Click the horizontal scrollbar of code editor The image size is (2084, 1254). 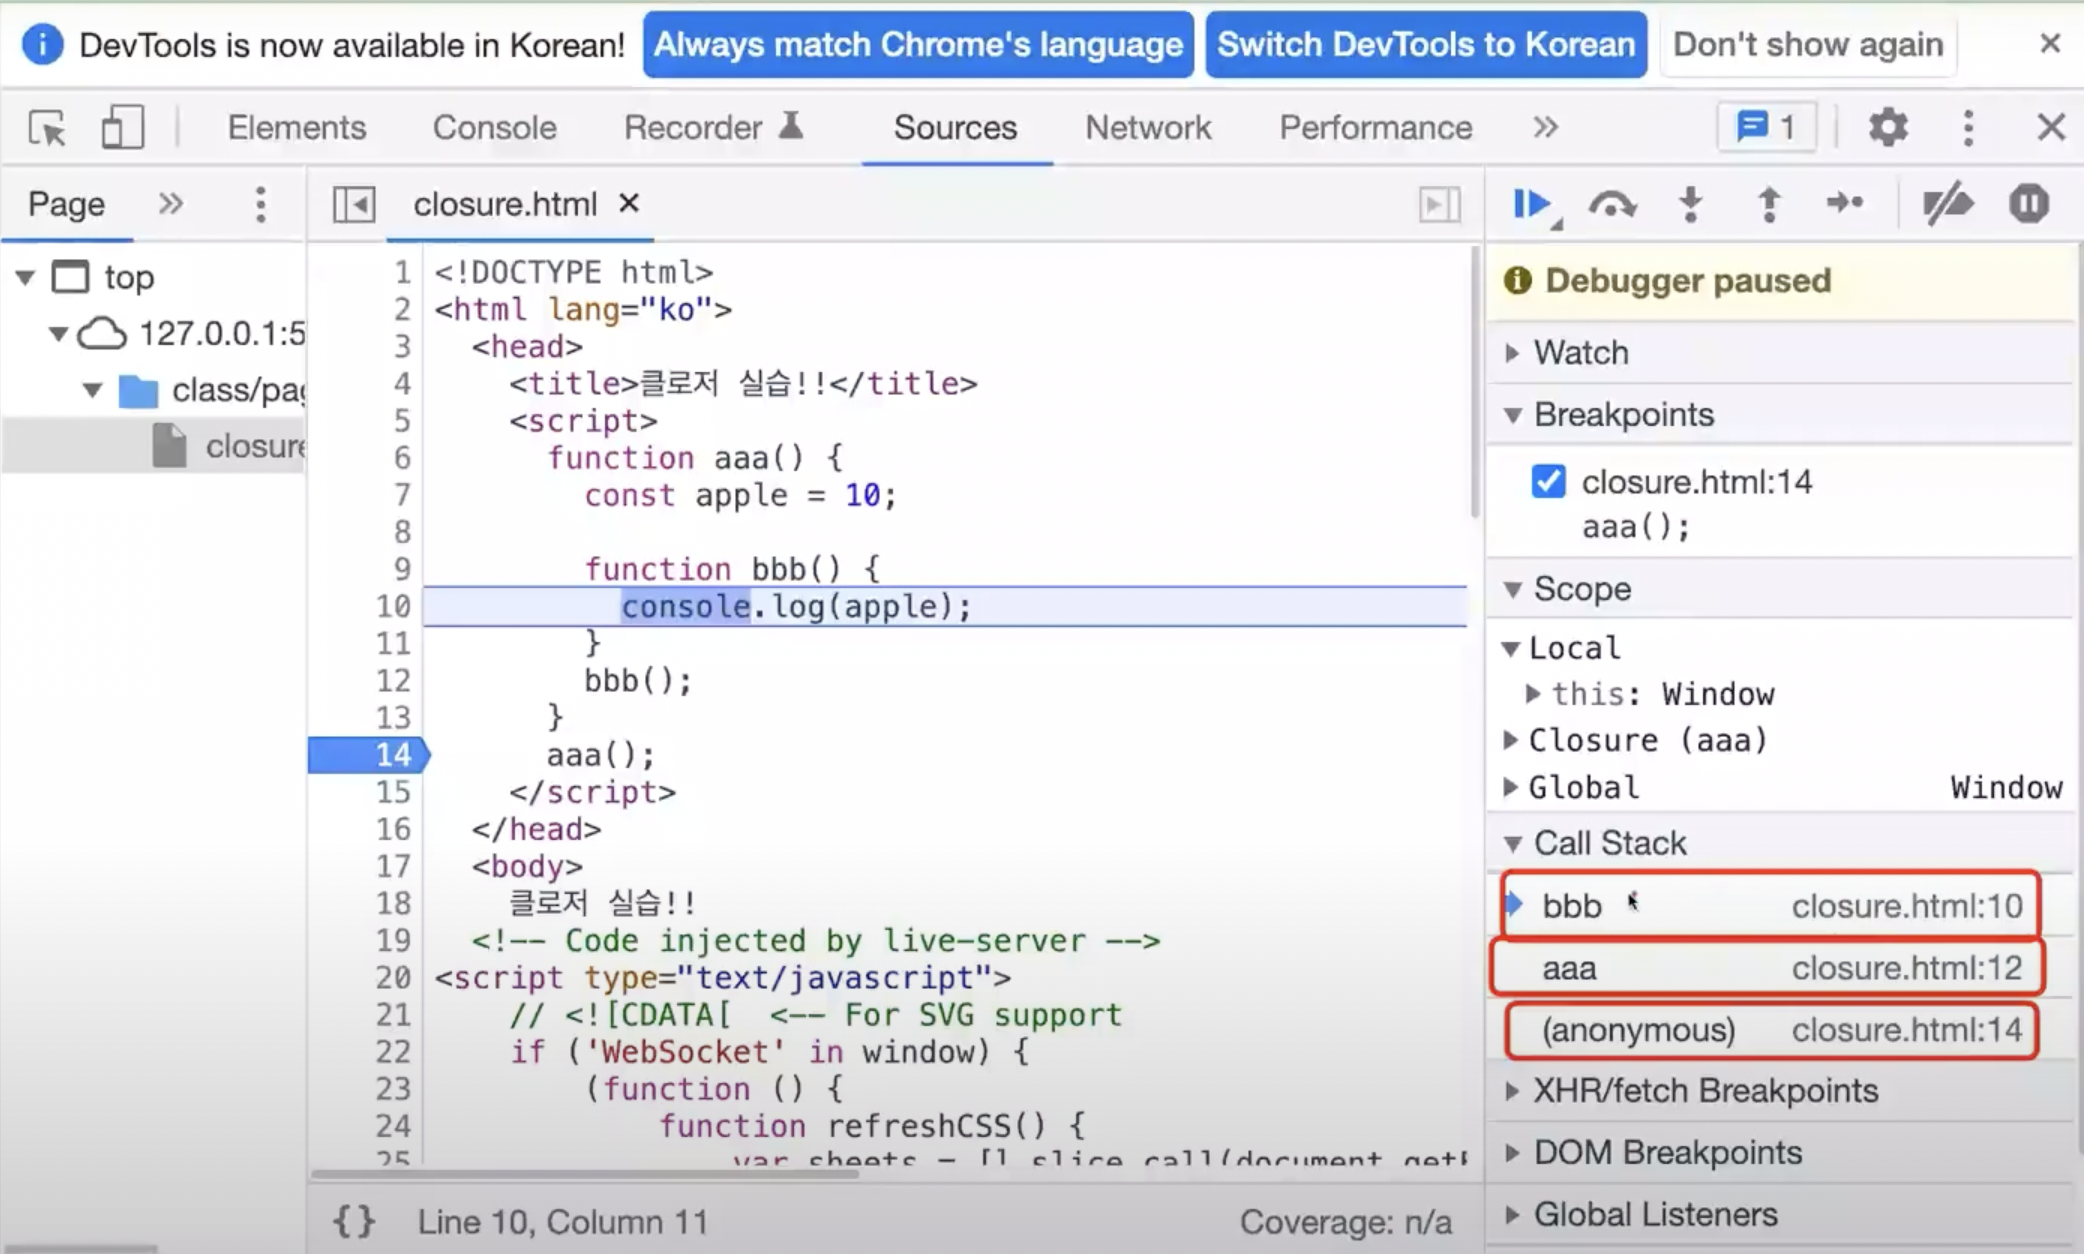[586, 1174]
